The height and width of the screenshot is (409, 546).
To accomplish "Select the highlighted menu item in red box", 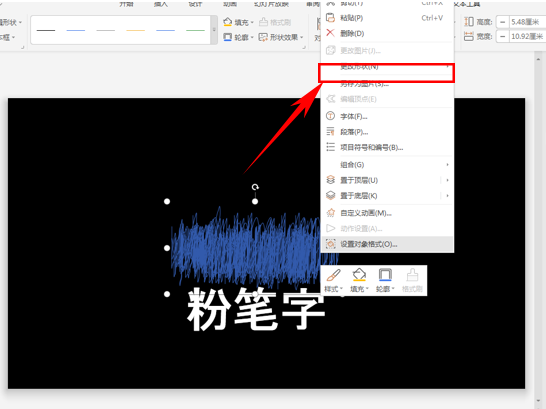I will pos(387,73).
